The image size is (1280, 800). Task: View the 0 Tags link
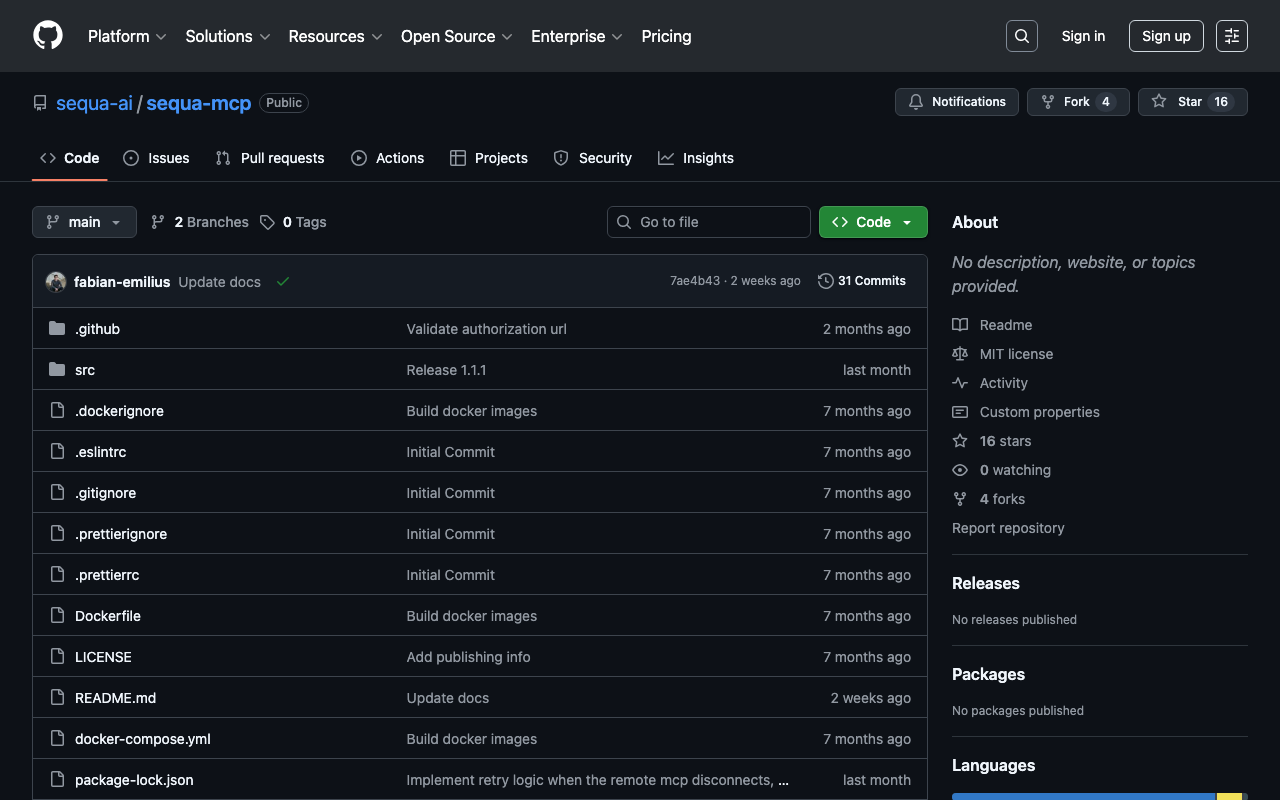293,222
